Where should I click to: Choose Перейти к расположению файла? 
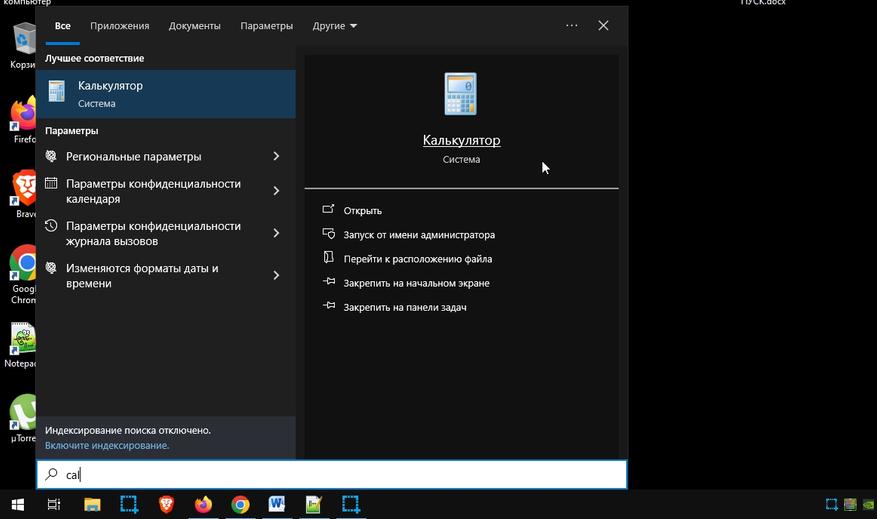click(x=418, y=259)
